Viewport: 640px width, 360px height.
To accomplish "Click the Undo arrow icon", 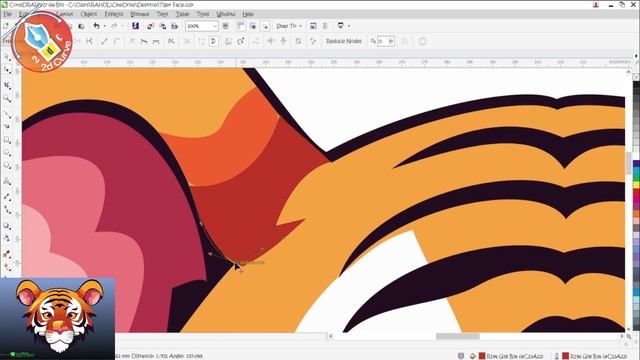I will coord(96,26).
